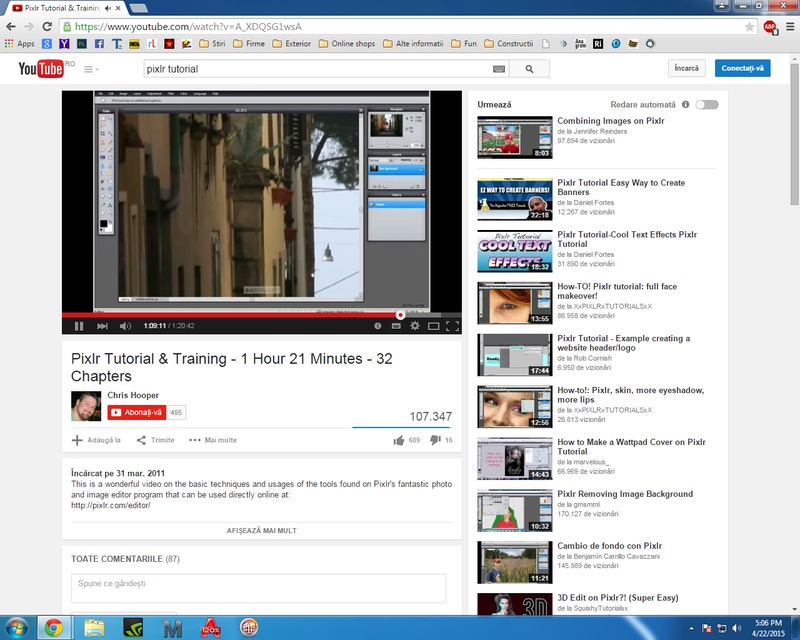Open the Stiri bookmarks folder
Image resolution: width=800 pixels, height=640 pixels.
212,44
